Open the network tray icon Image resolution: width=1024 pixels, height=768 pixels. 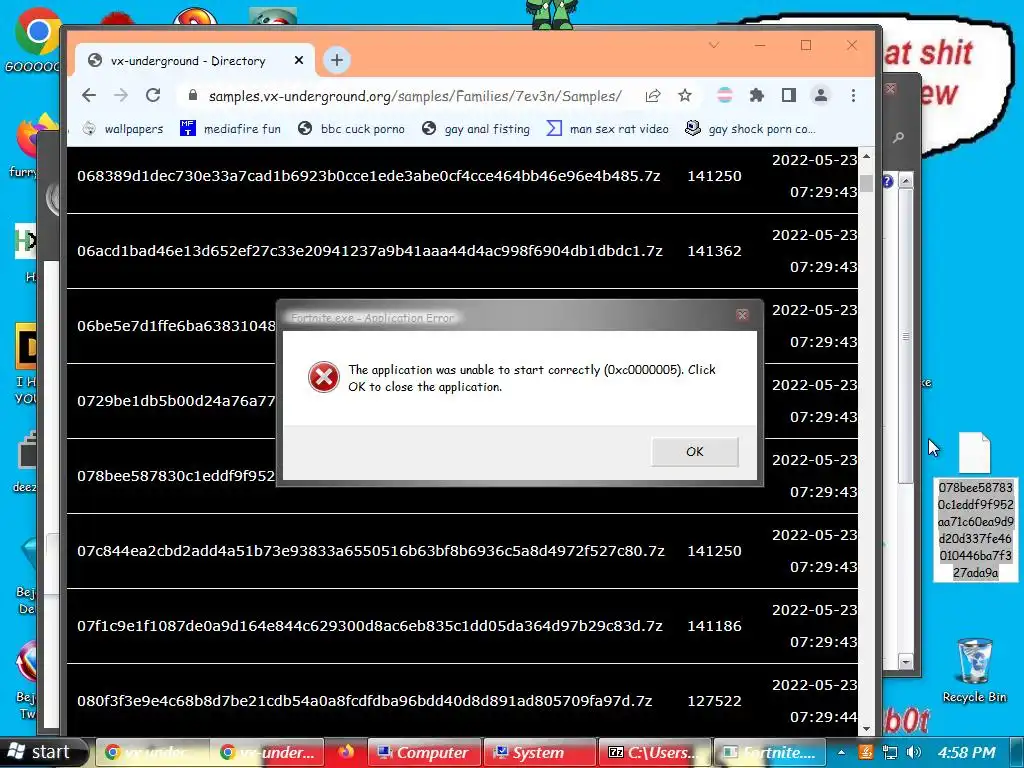(889, 752)
